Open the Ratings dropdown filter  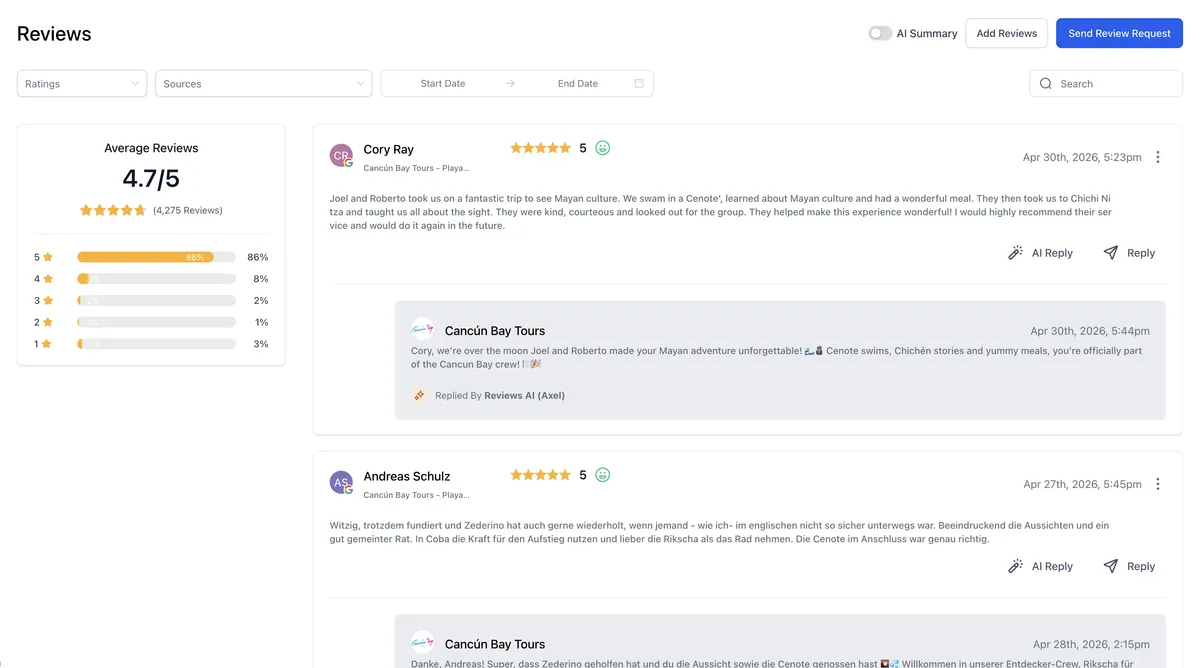(x=82, y=84)
